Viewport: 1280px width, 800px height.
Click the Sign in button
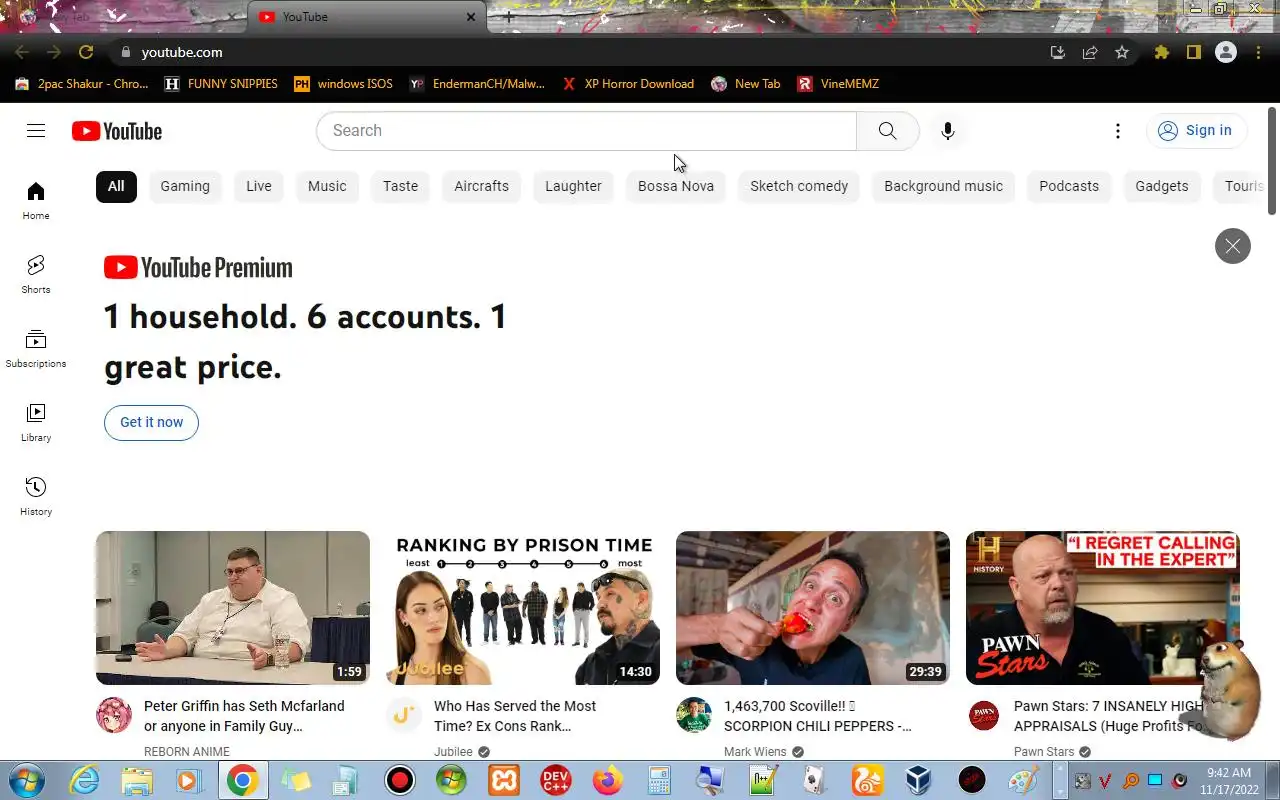pyautogui.click(x=1195, y=130)
